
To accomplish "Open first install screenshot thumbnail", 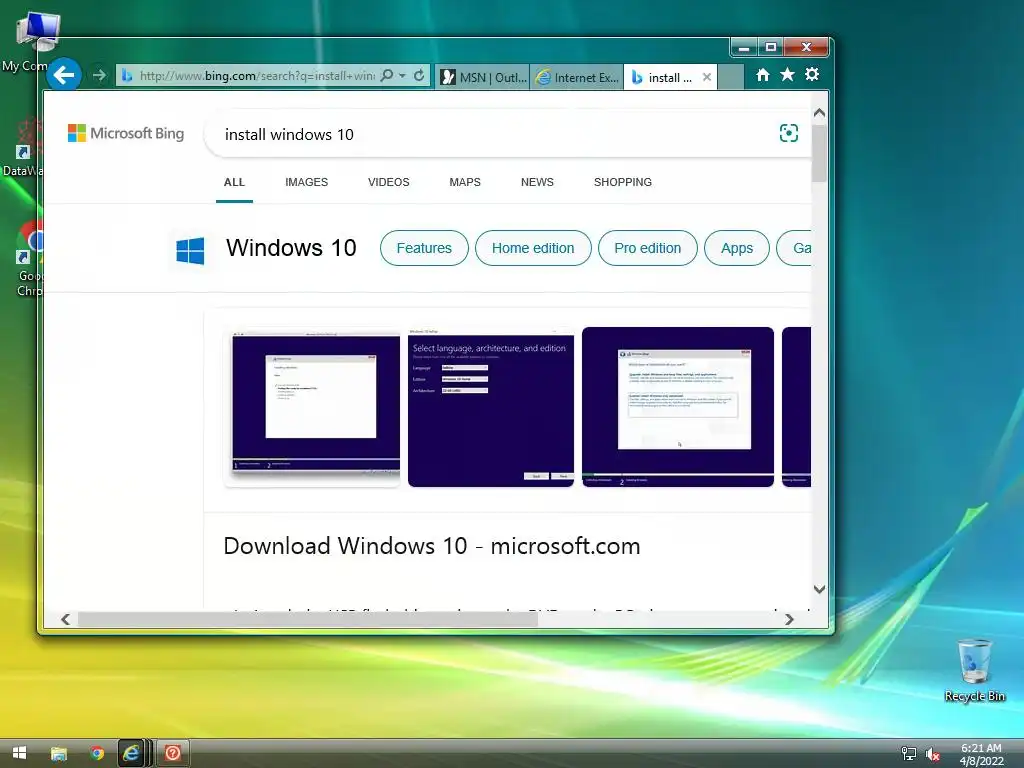I will (x=312, y=408).
